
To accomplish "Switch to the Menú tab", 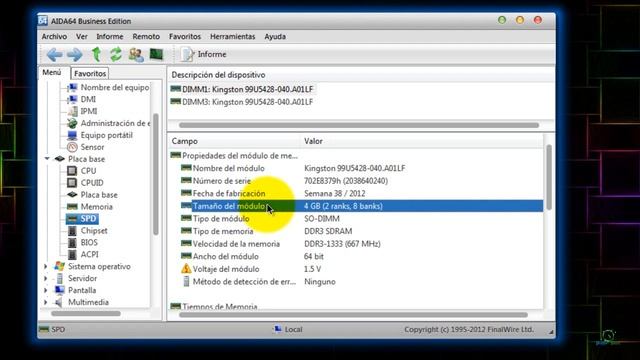I will [x=52, y=72].
